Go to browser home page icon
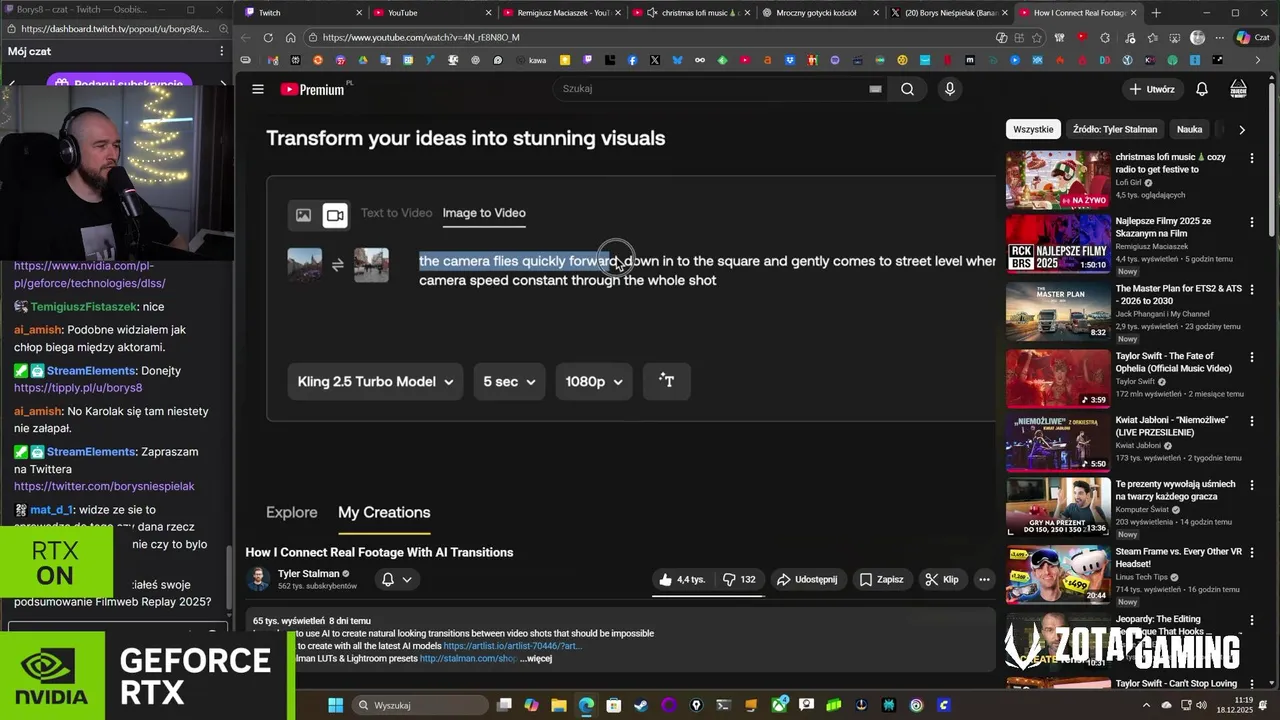Screen dimensions: 1280x720 click(x=290, y=37)
